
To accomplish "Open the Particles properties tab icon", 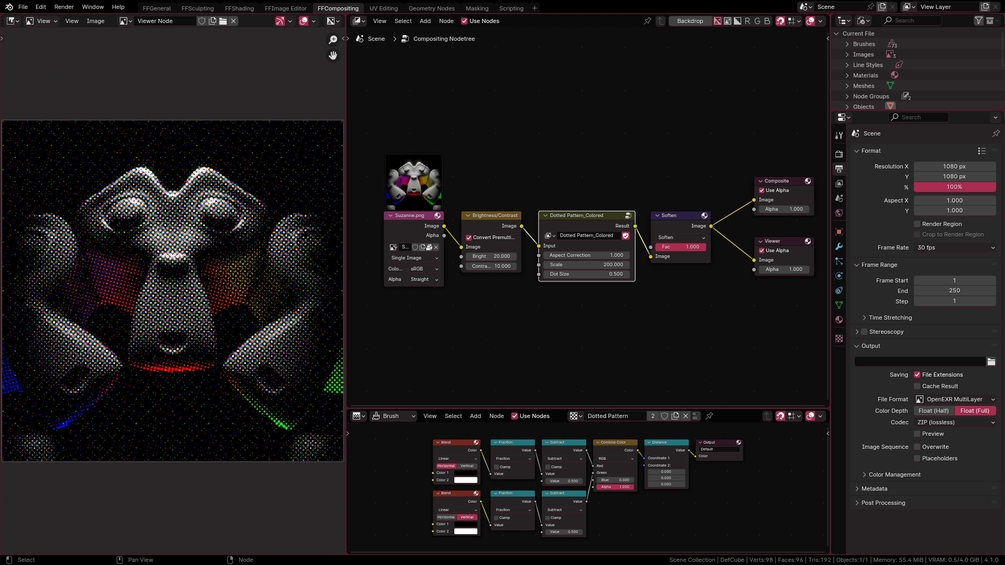I will [x=839, y=261].
